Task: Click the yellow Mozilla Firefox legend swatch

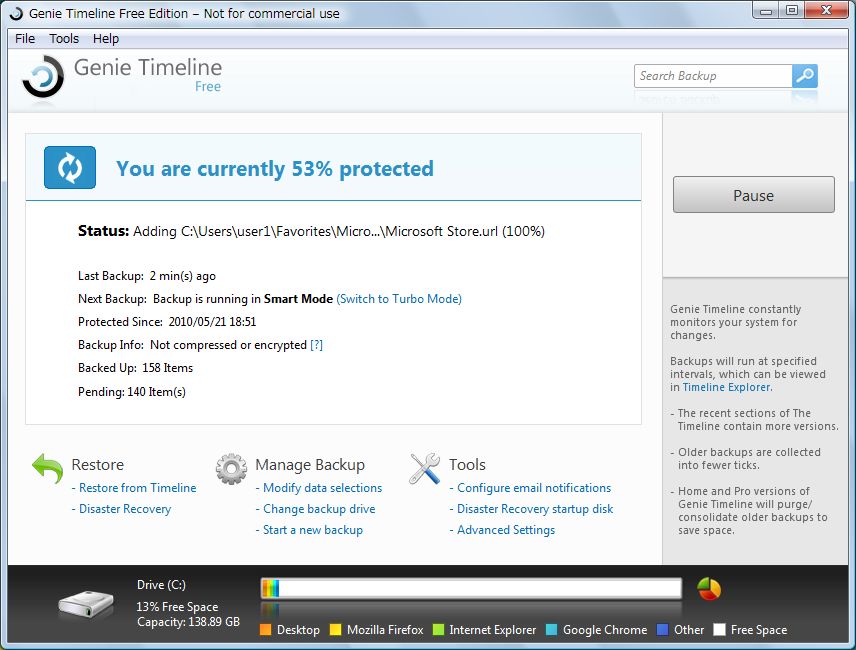Action: click(x=335, y=630)
